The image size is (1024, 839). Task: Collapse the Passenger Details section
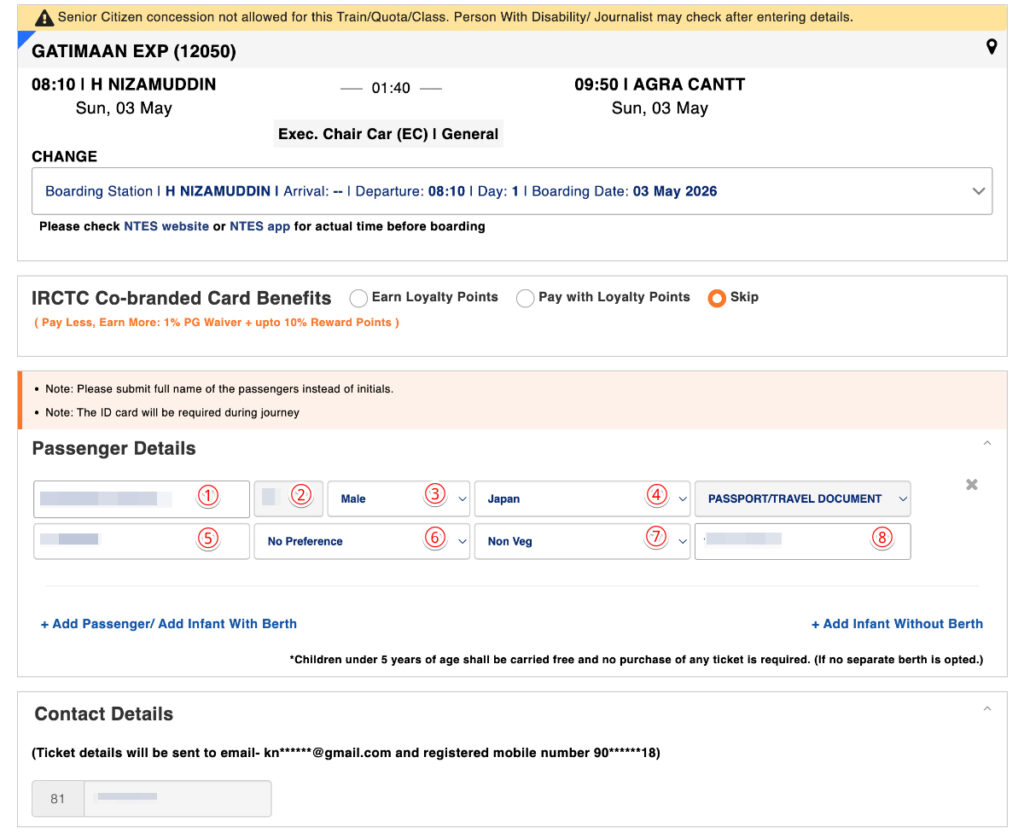[987, 443]
